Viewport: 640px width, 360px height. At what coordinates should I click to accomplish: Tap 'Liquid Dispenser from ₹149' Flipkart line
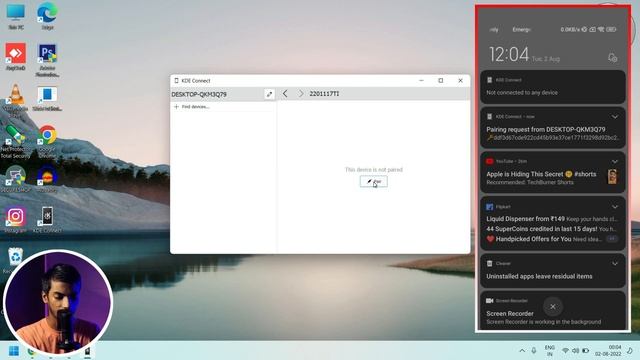(551, 219)
